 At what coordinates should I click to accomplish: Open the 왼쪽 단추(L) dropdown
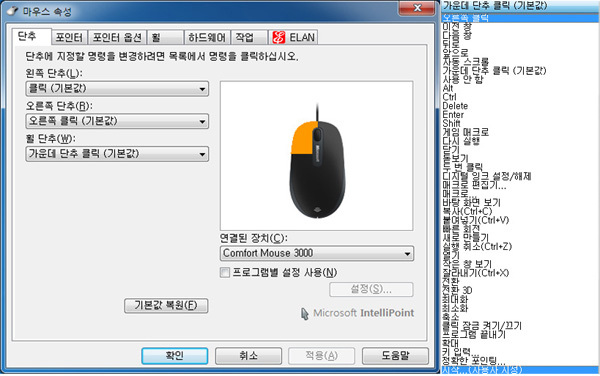(x=117, y=88)
